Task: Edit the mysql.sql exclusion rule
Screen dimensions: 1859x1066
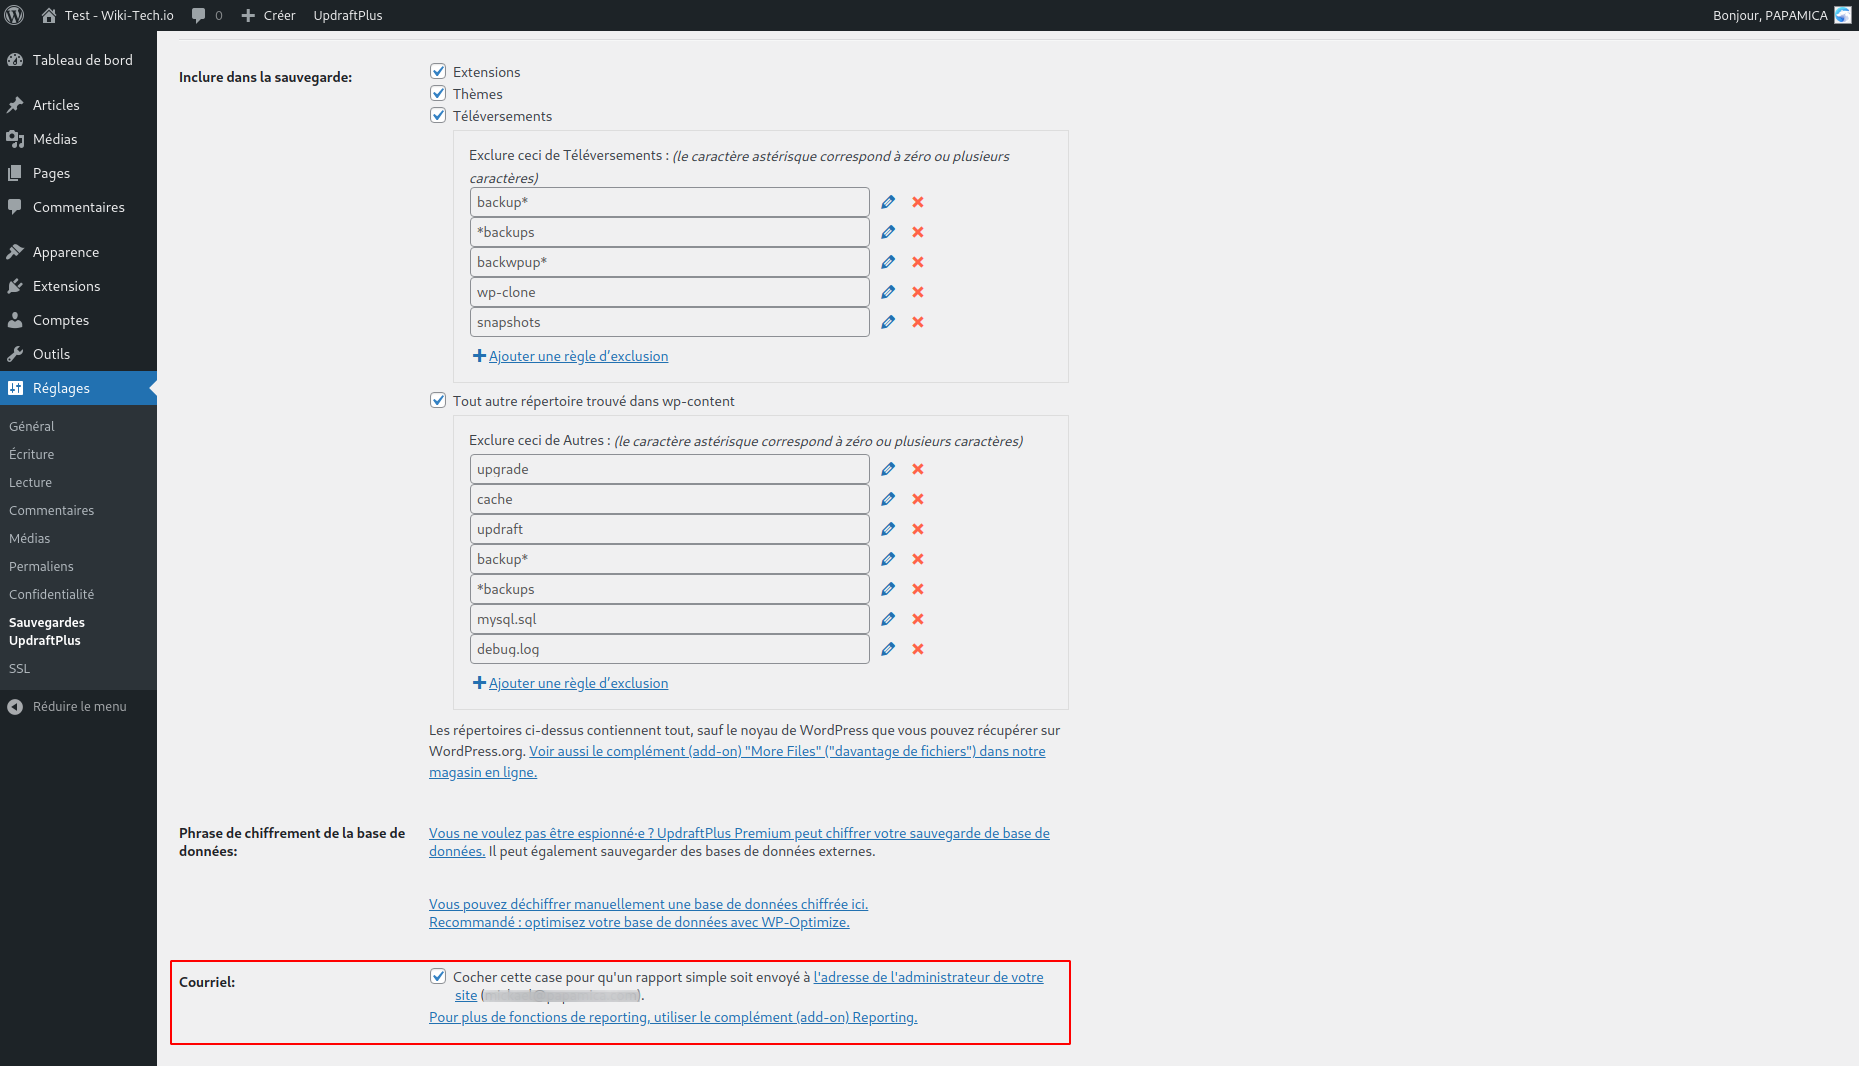Action: coord(888,619)
